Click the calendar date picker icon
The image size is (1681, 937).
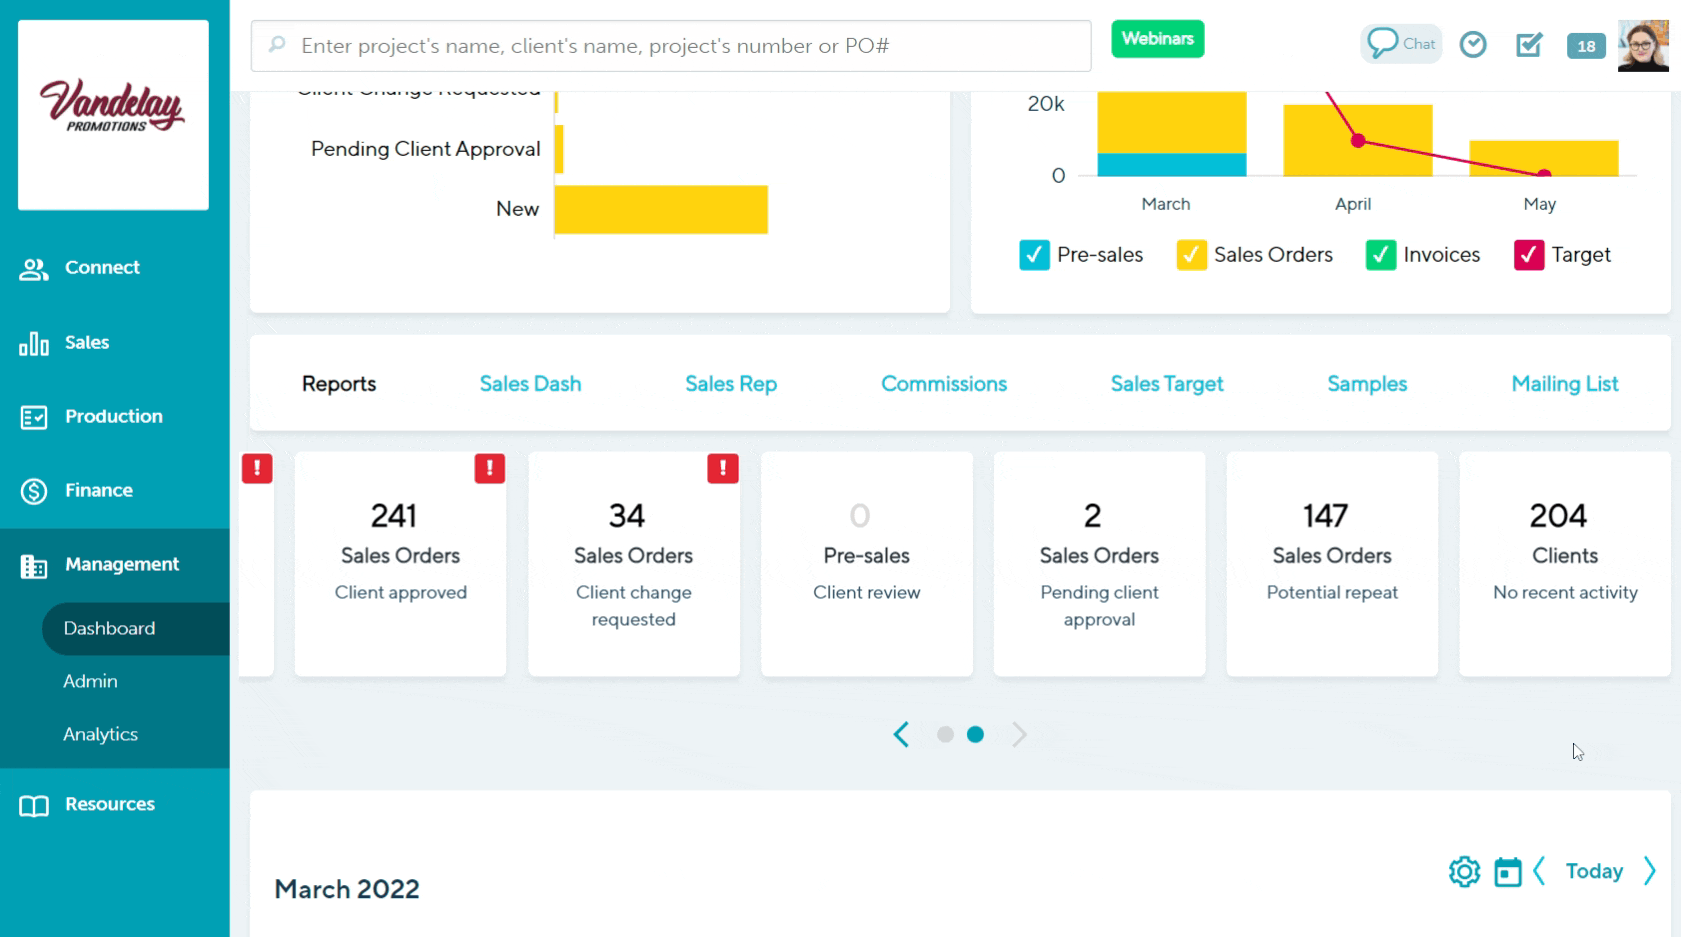pos(1507,872)
